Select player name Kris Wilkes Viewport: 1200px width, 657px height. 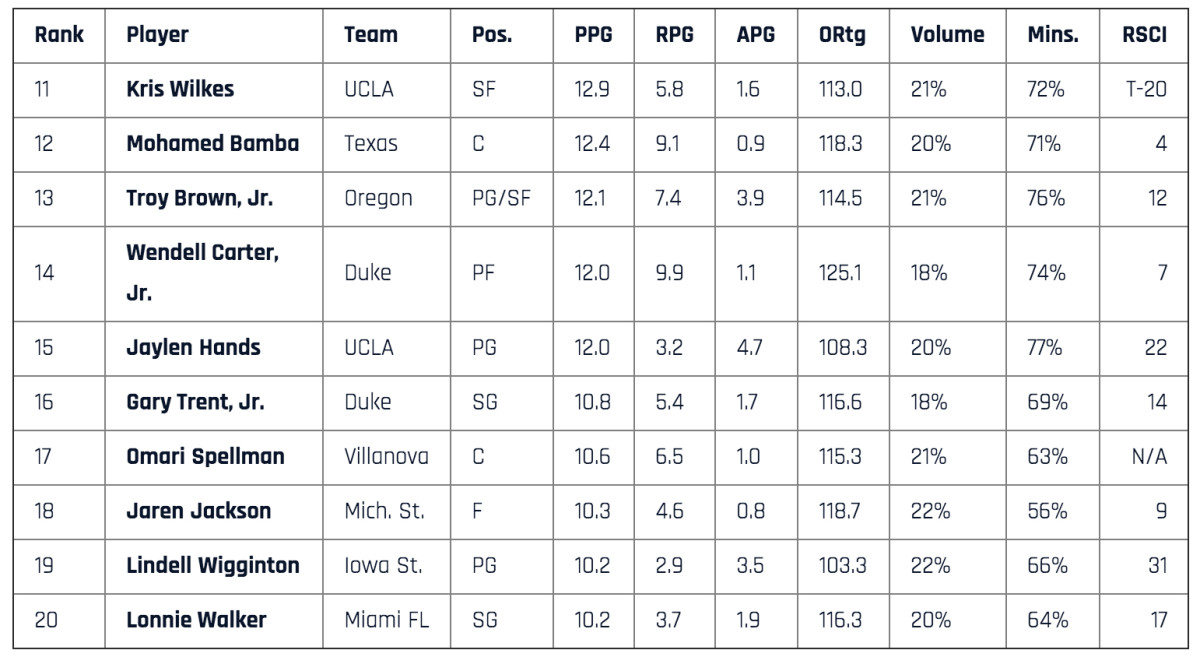180,89
